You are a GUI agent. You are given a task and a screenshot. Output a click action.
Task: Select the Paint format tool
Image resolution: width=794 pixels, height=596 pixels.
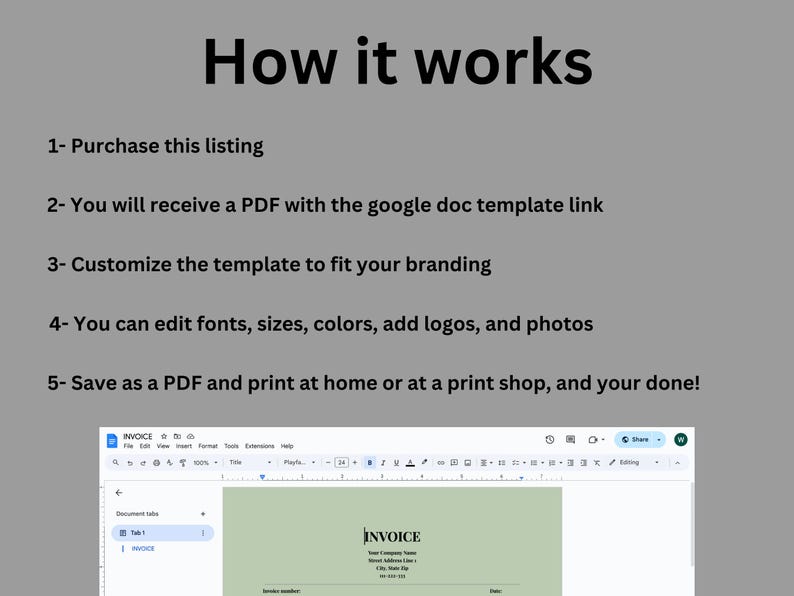pos(183,463)
